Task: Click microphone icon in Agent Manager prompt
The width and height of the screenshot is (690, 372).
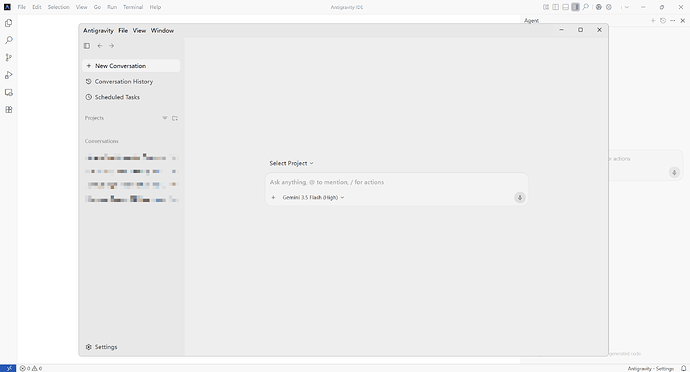Action: tap(520, 198)
